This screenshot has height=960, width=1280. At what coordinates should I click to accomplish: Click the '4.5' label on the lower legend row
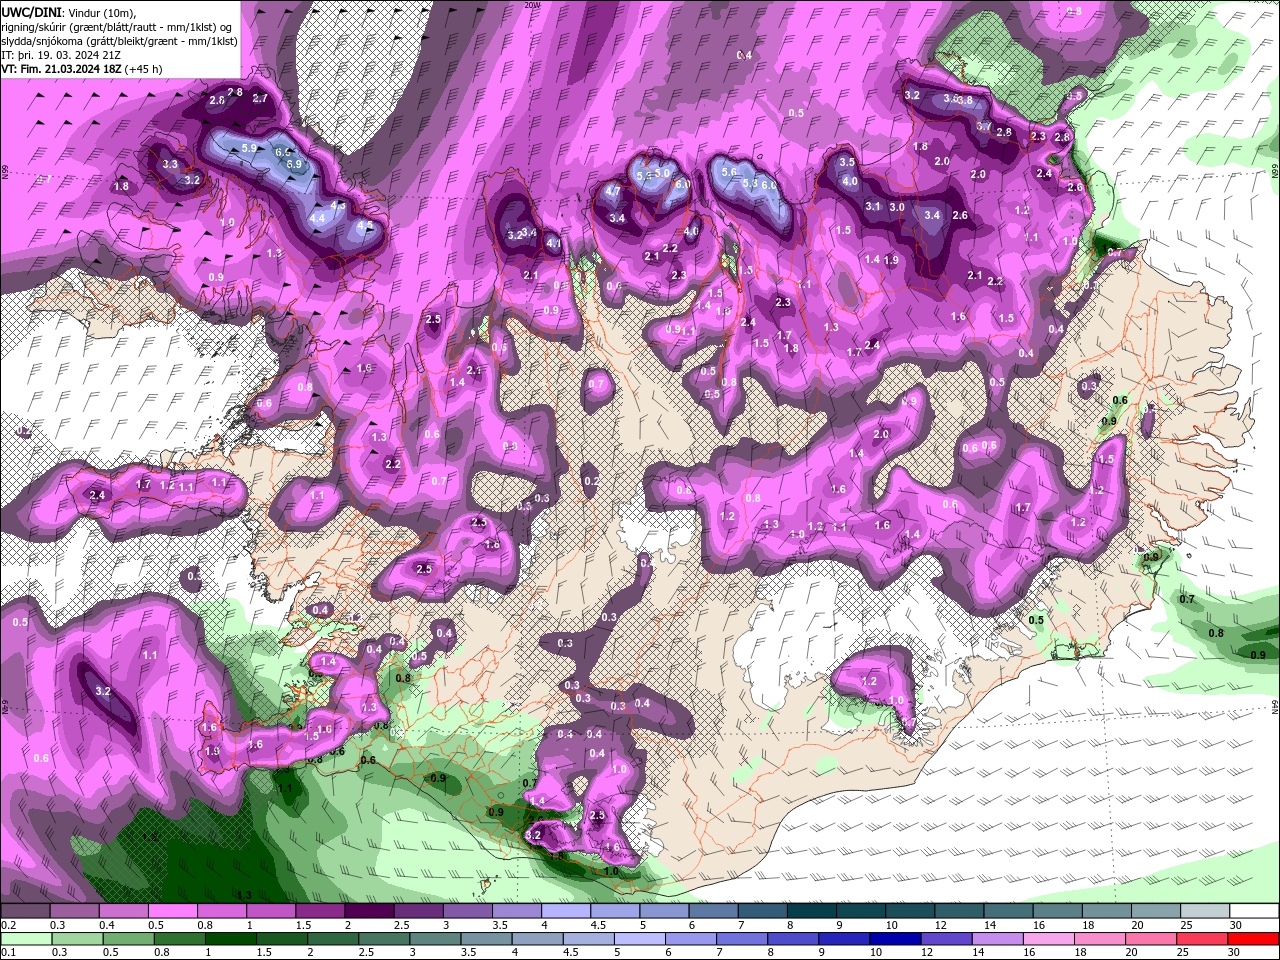click(571, 951)
